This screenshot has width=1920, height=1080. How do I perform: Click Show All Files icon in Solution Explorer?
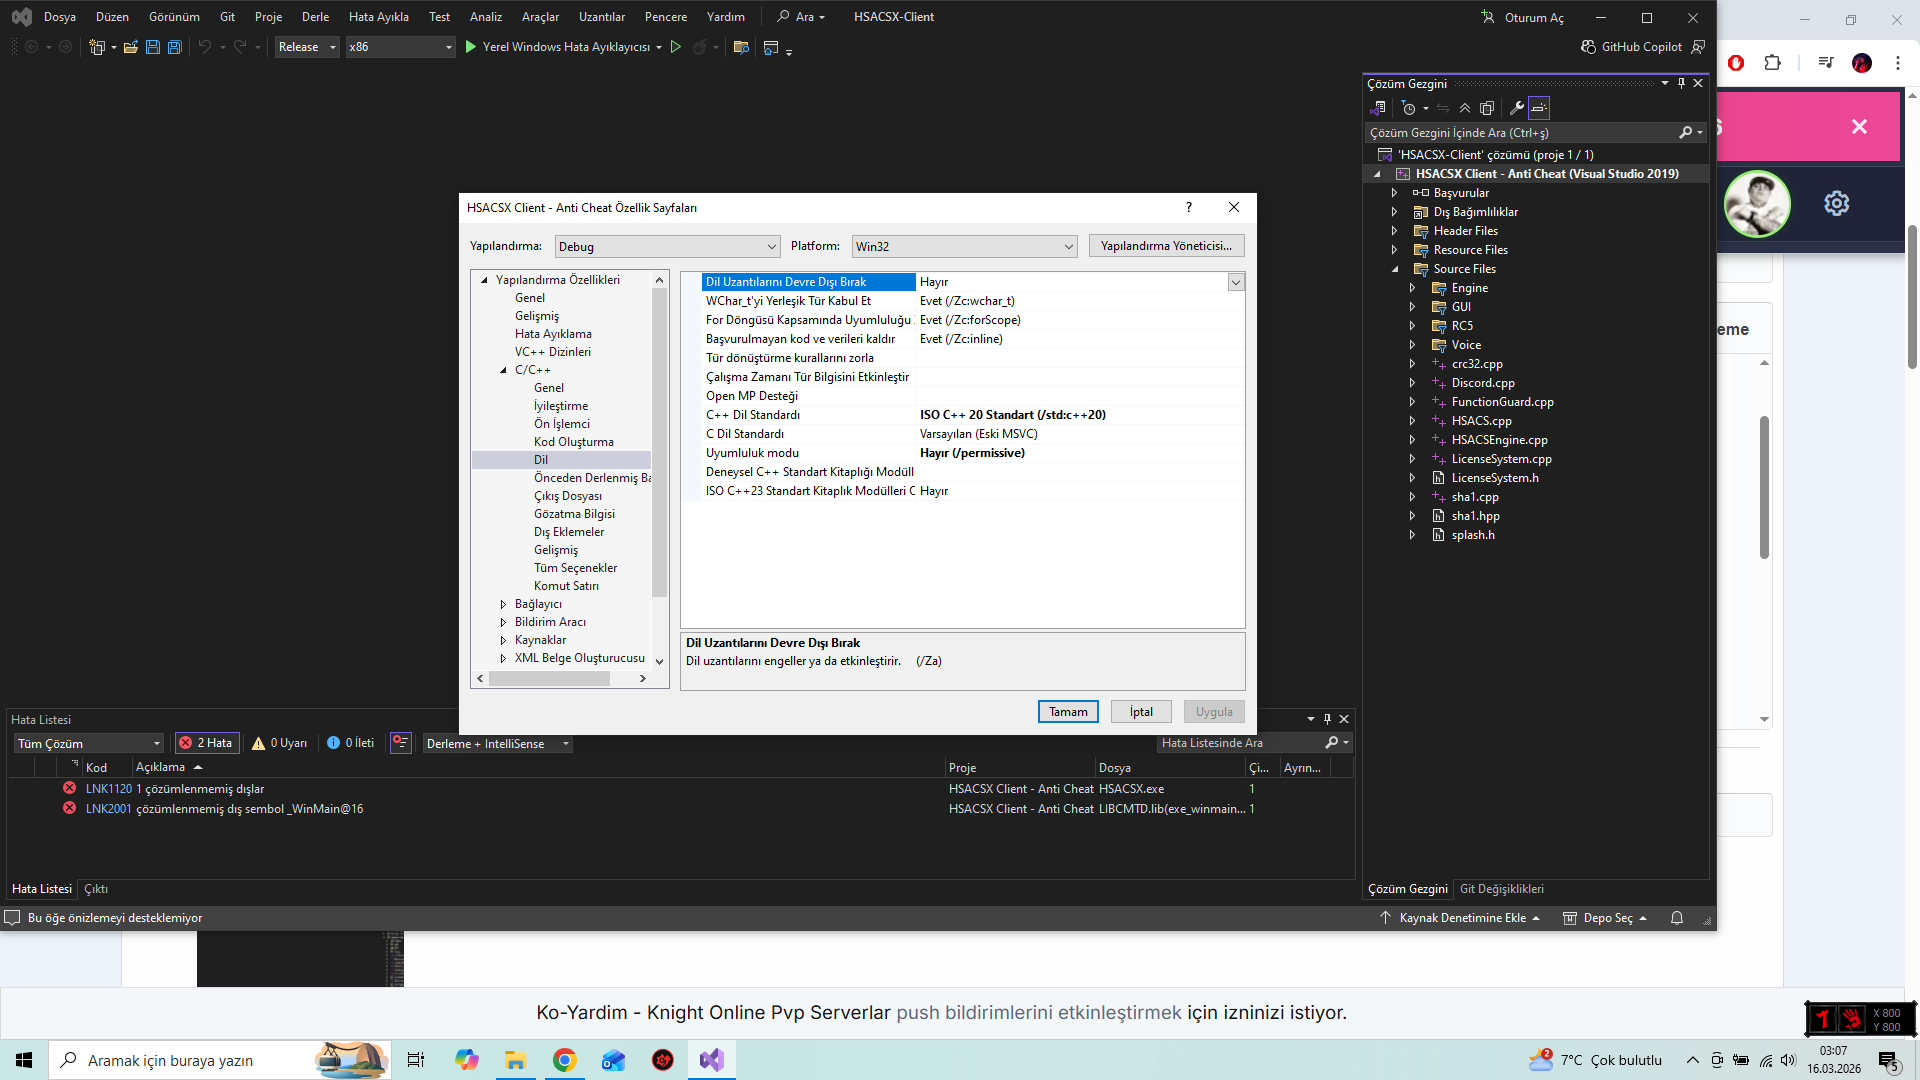coord(1487,108)
